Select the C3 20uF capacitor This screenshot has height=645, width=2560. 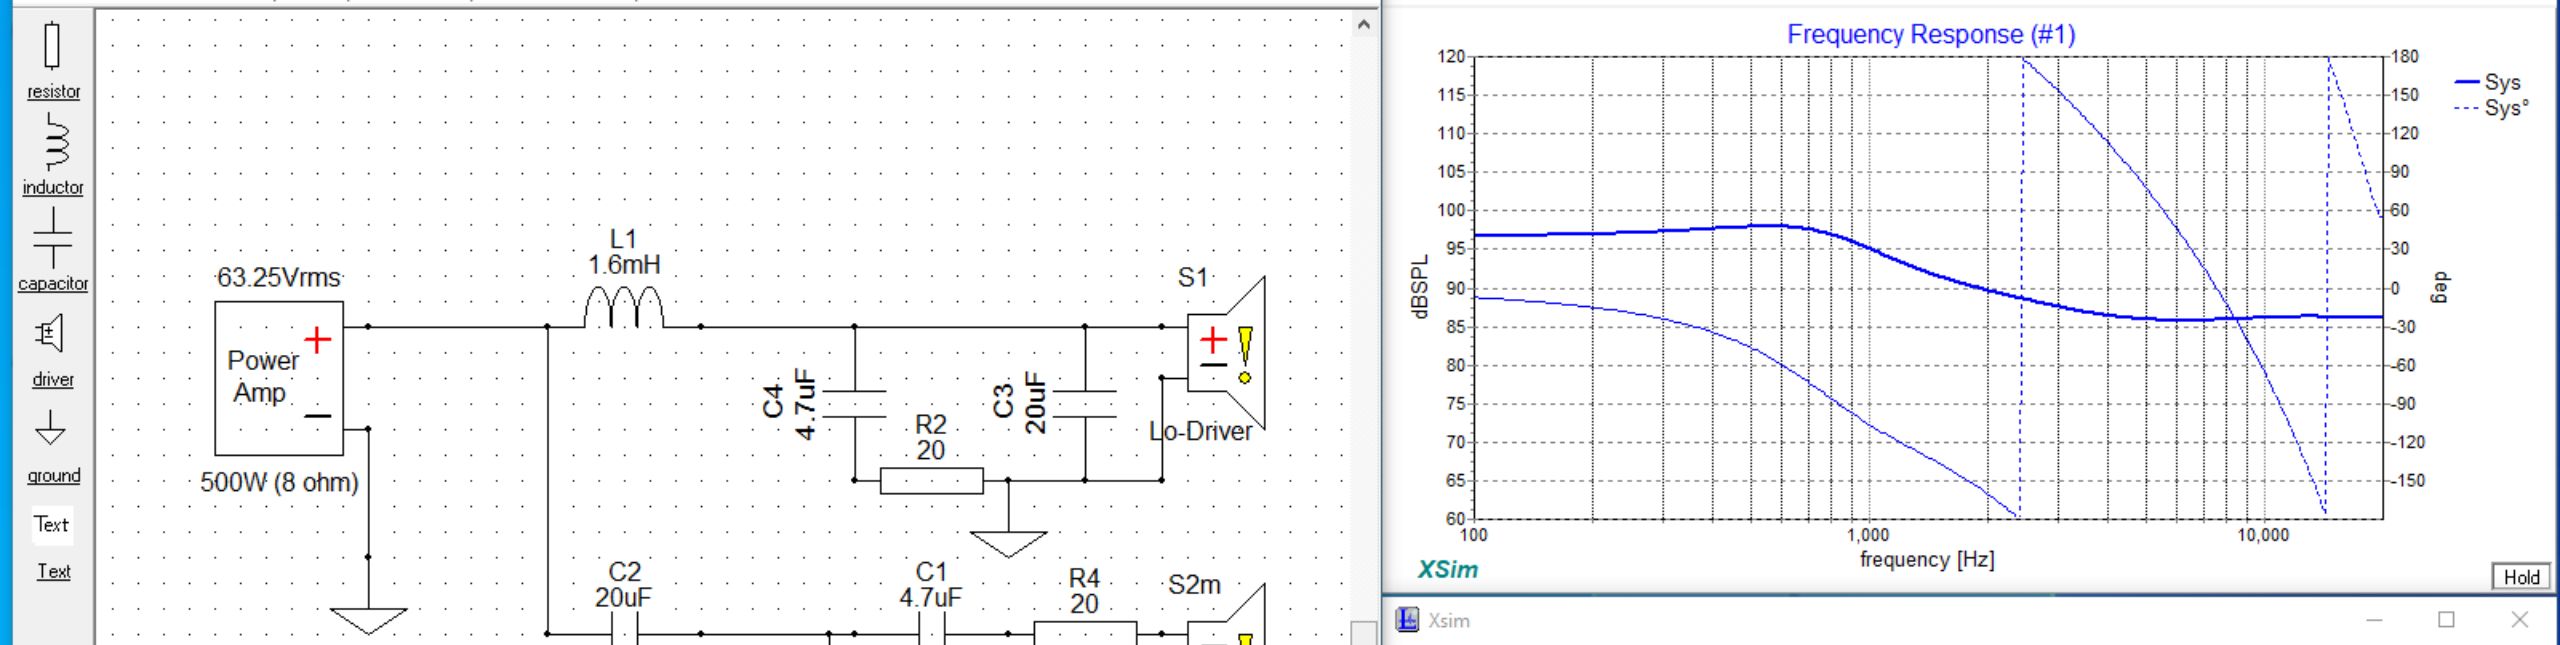click(x=1084, y=404)
